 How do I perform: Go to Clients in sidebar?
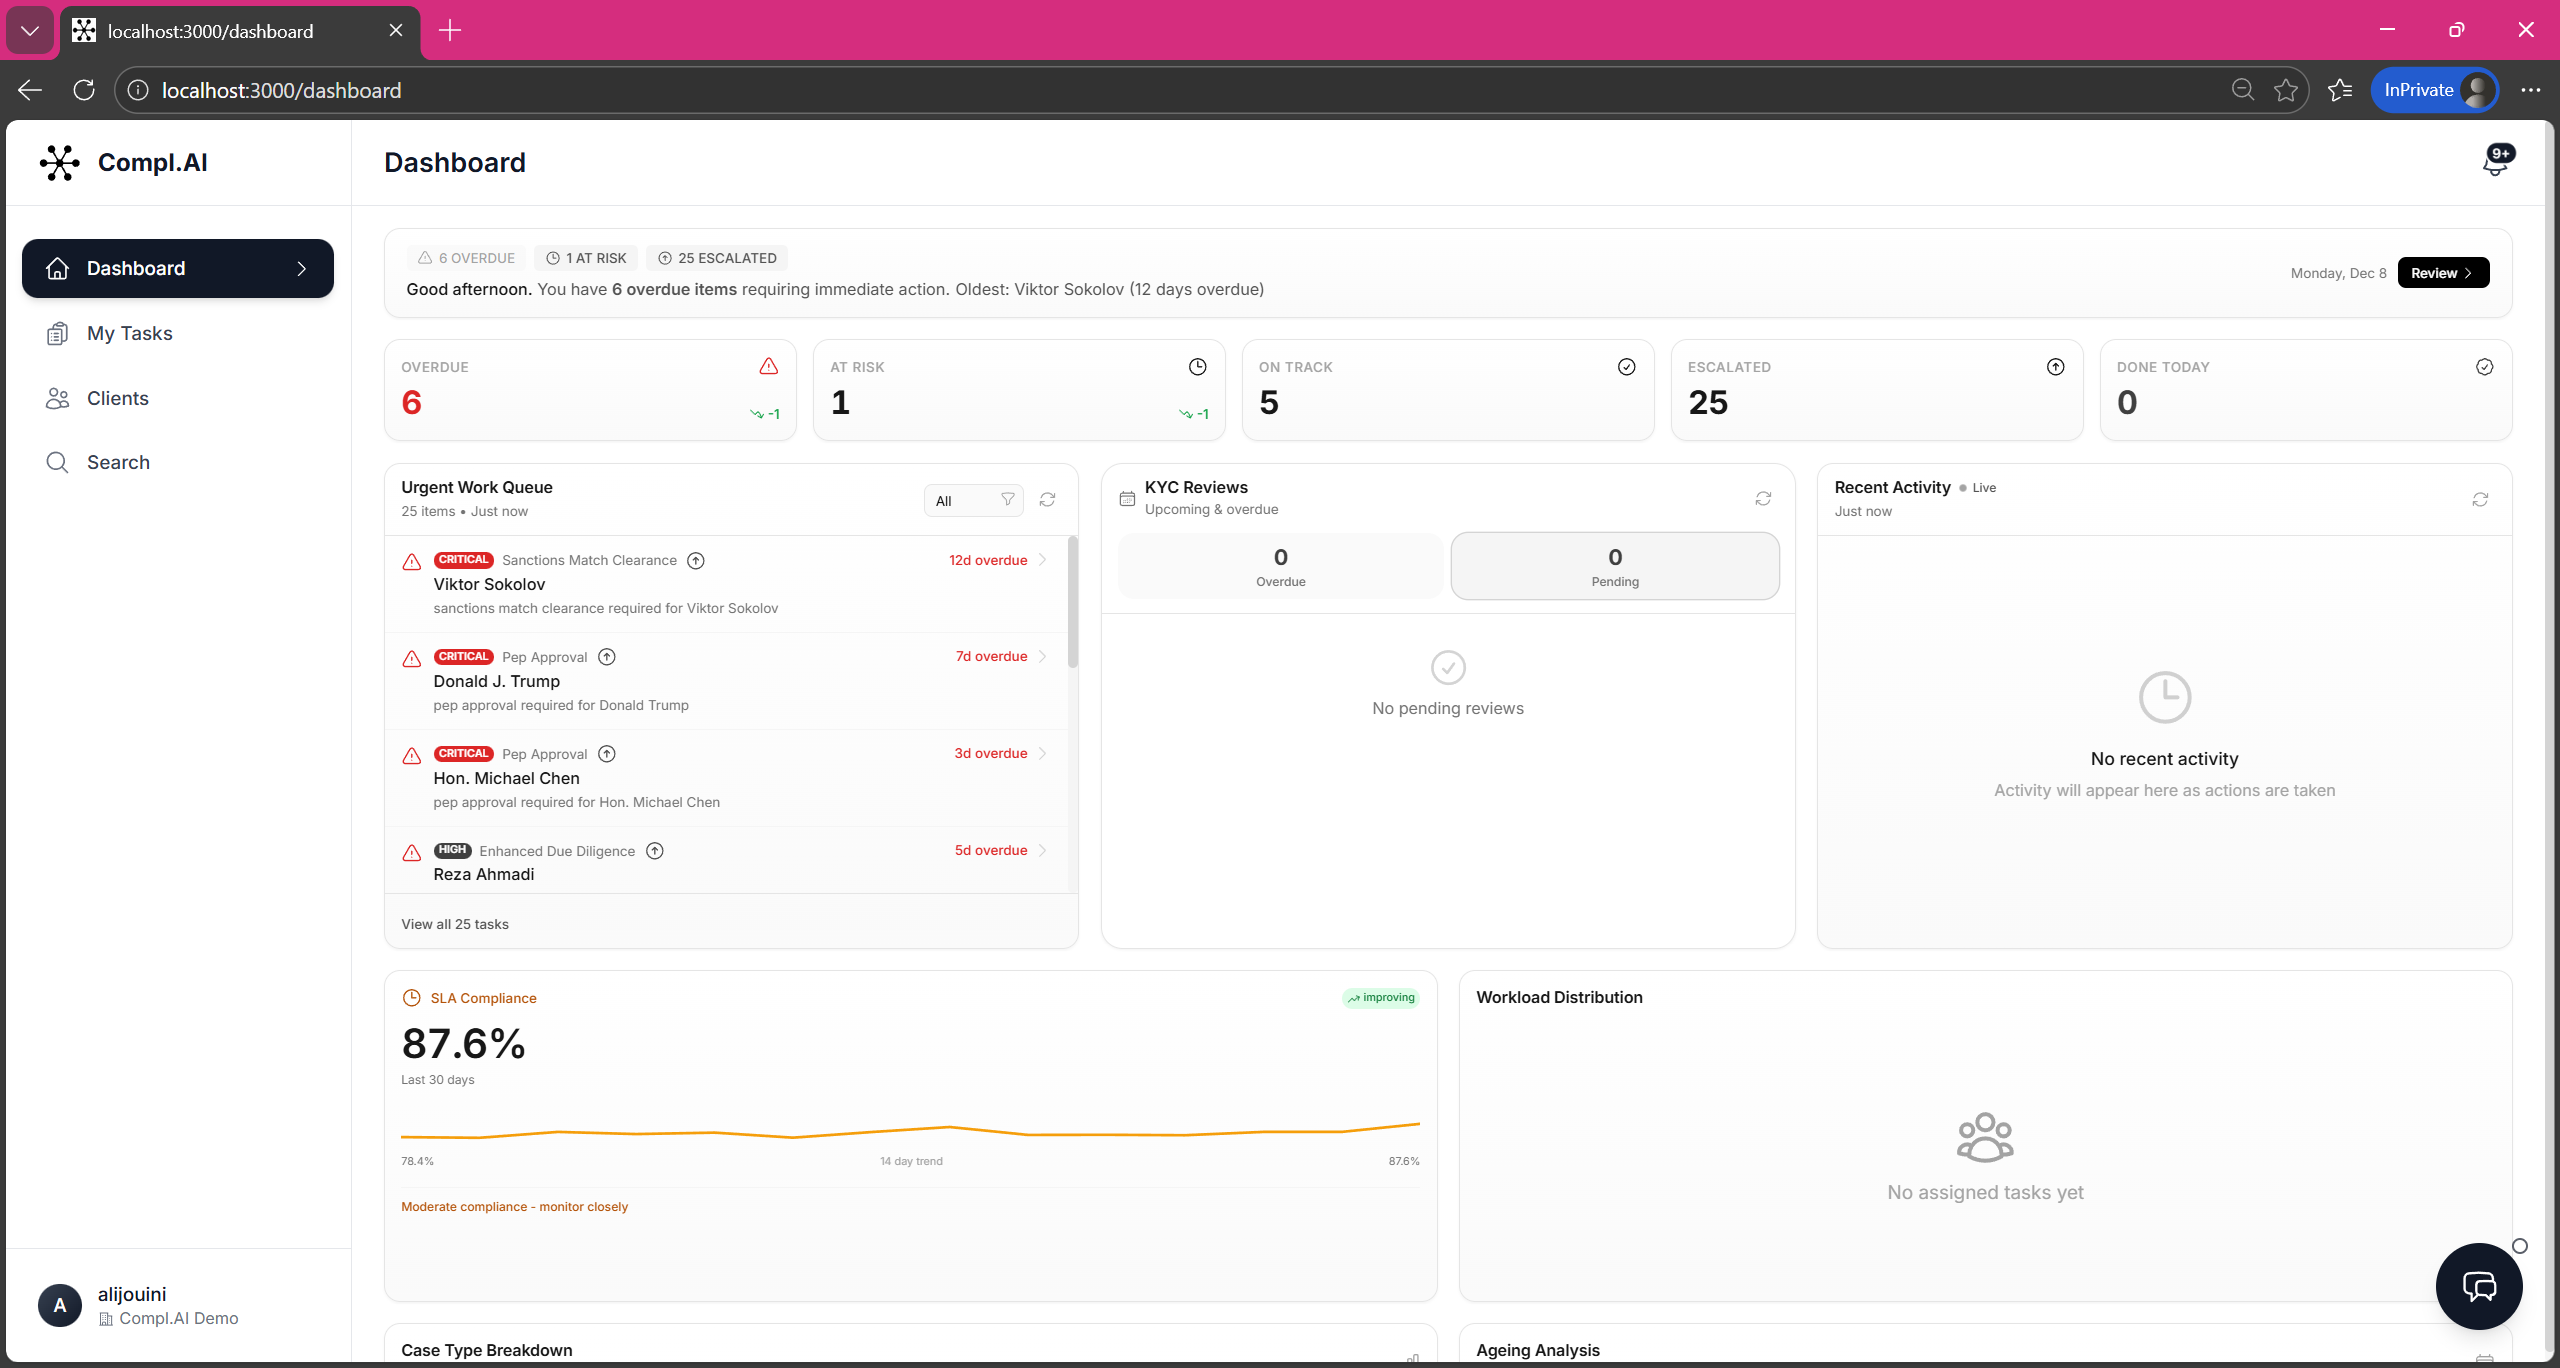[x=117, y=398]
